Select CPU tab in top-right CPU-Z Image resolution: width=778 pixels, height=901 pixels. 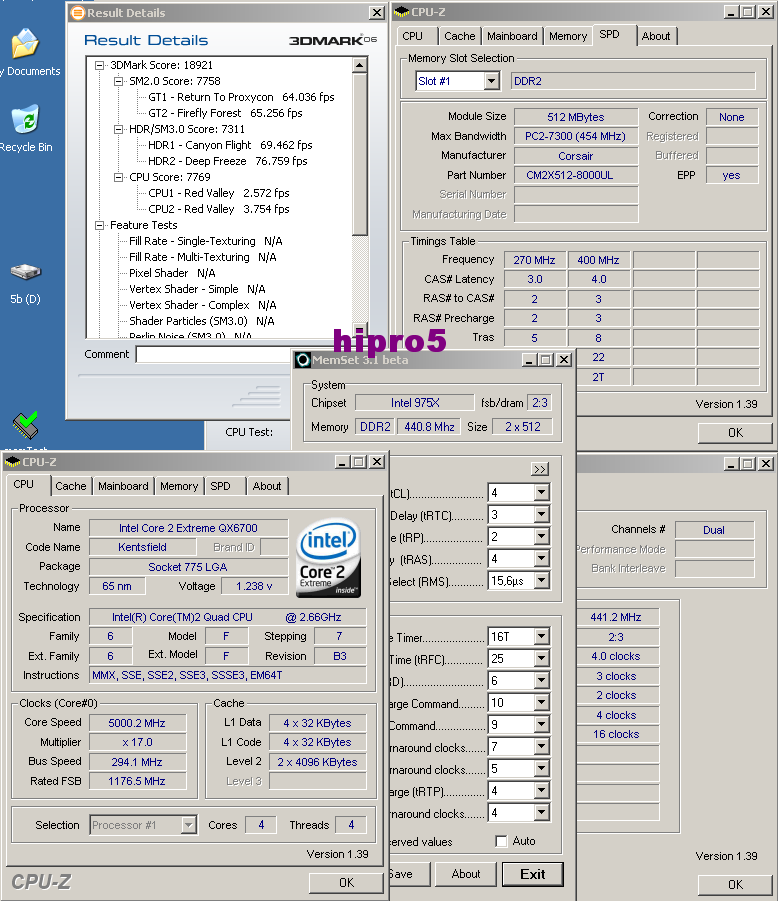[x=413, y=36]
